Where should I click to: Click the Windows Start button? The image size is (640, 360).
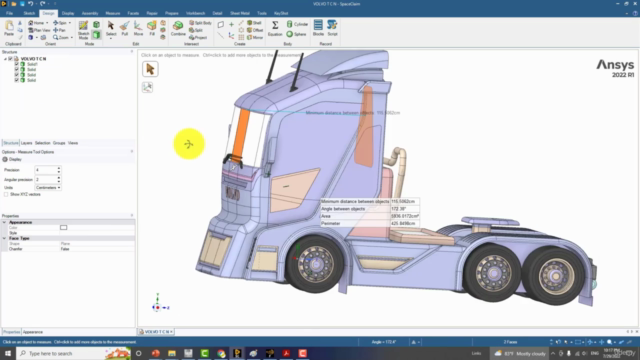pos(8,353)
